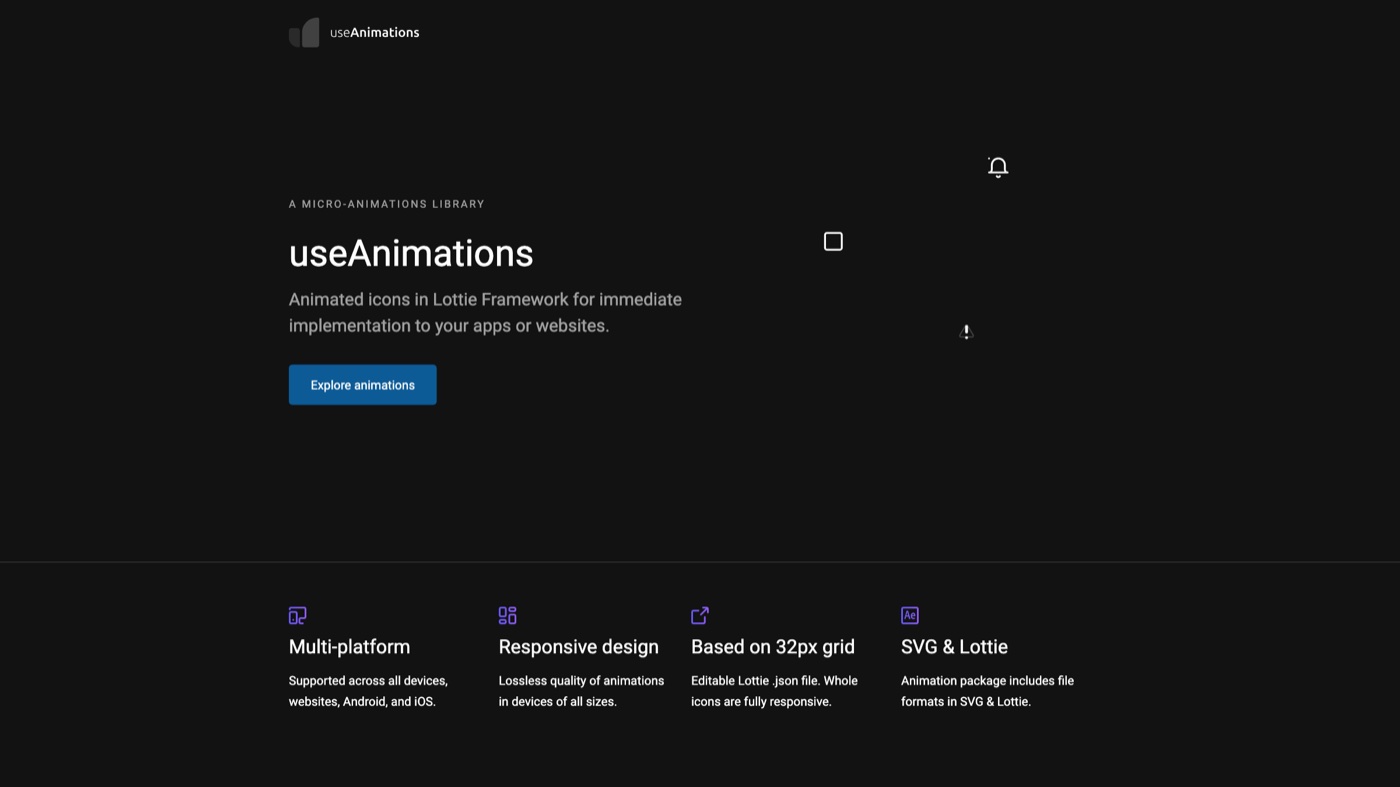Toggle the animated checkbox square icon

(x=833, y=241)
